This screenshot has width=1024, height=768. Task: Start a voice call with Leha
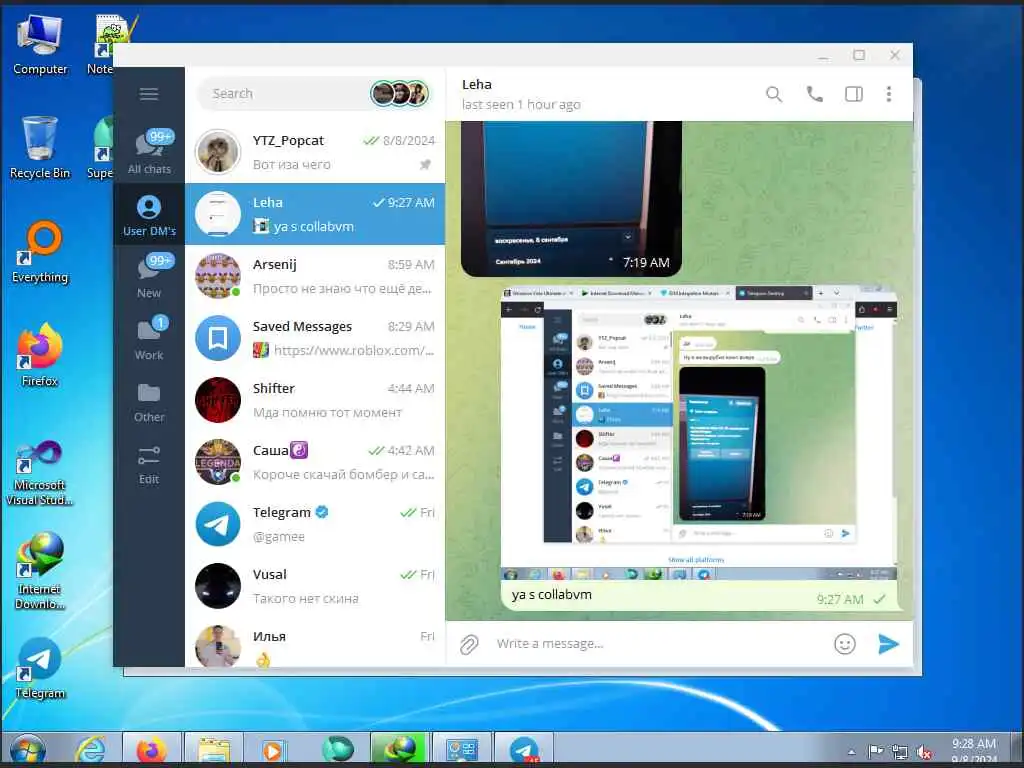coord(814,94)
